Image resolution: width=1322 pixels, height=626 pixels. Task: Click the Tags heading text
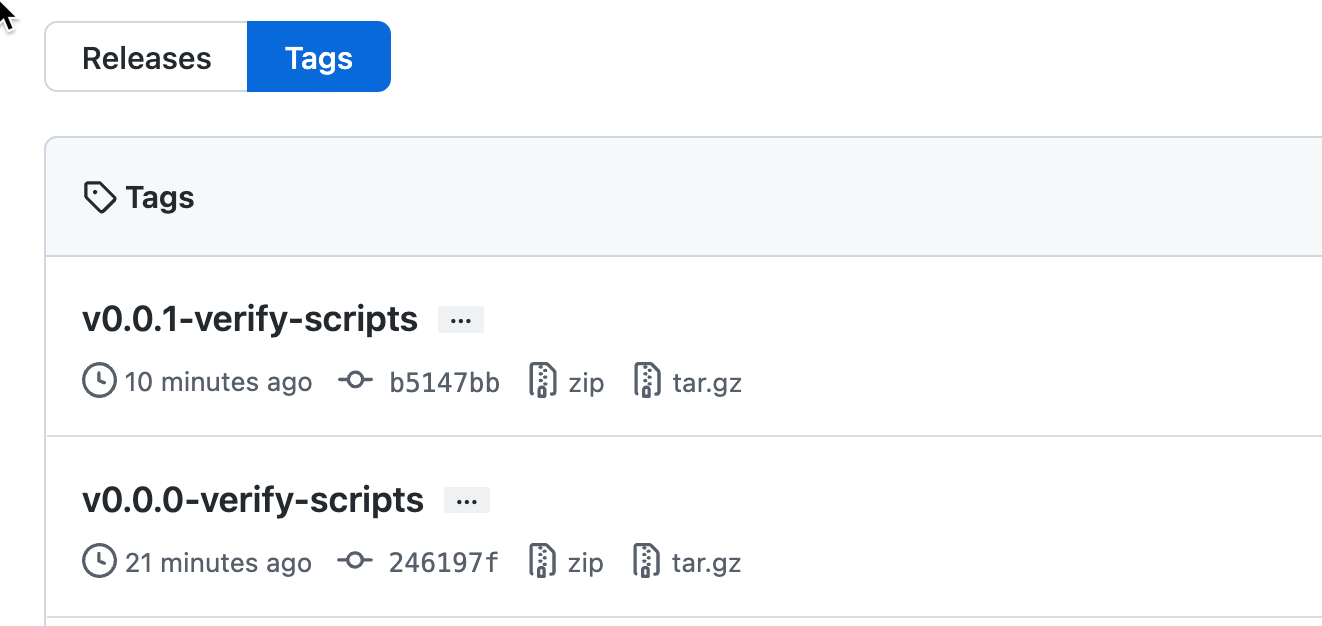pos(160,198)
